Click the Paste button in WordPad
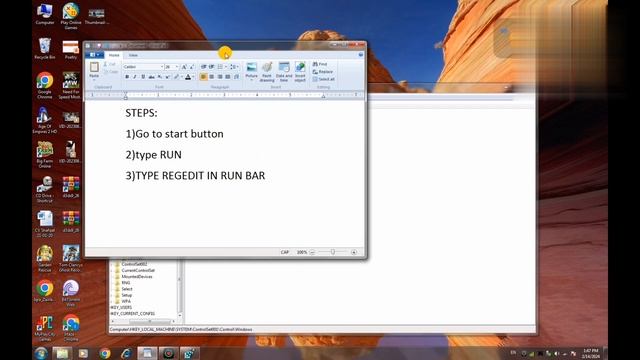The image size is (640, 360). coord(94,70)
